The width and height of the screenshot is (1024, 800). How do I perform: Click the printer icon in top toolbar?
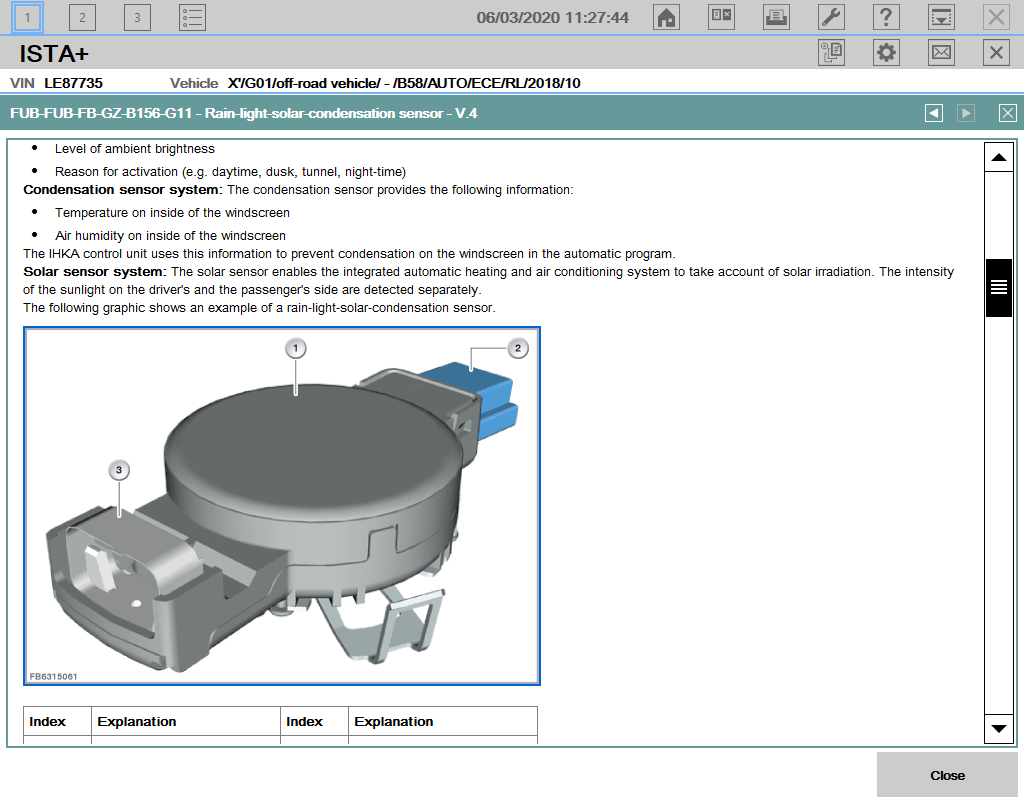776,17
